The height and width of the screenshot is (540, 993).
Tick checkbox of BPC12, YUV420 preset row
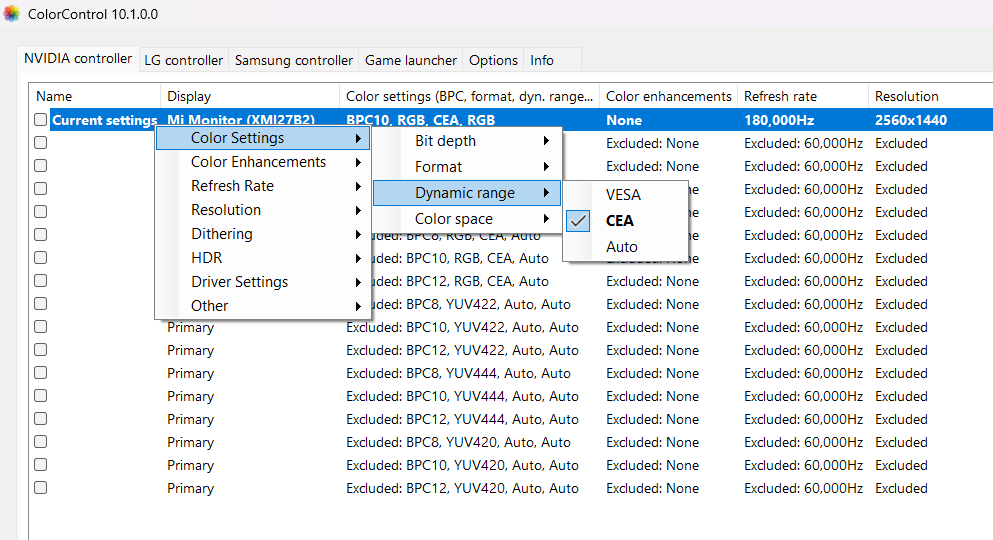click(41, 487)
